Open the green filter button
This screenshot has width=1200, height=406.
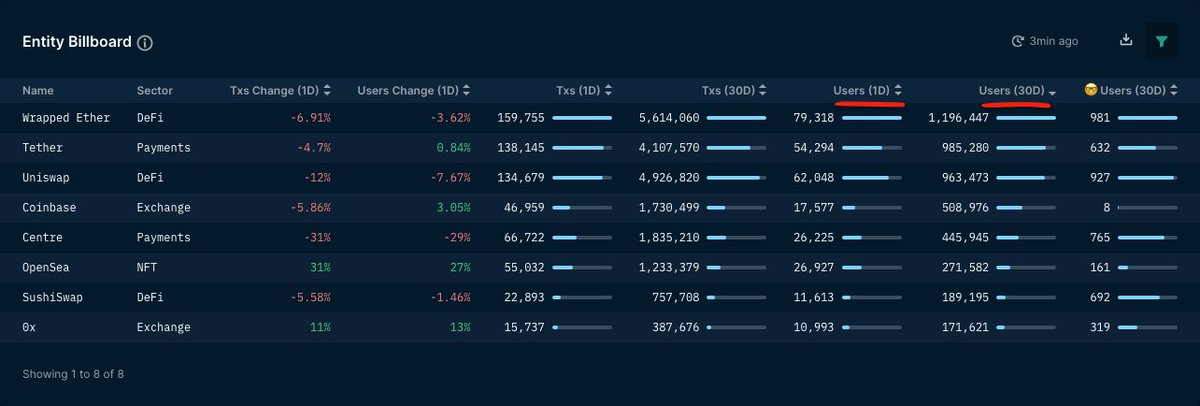(1161, 41)
